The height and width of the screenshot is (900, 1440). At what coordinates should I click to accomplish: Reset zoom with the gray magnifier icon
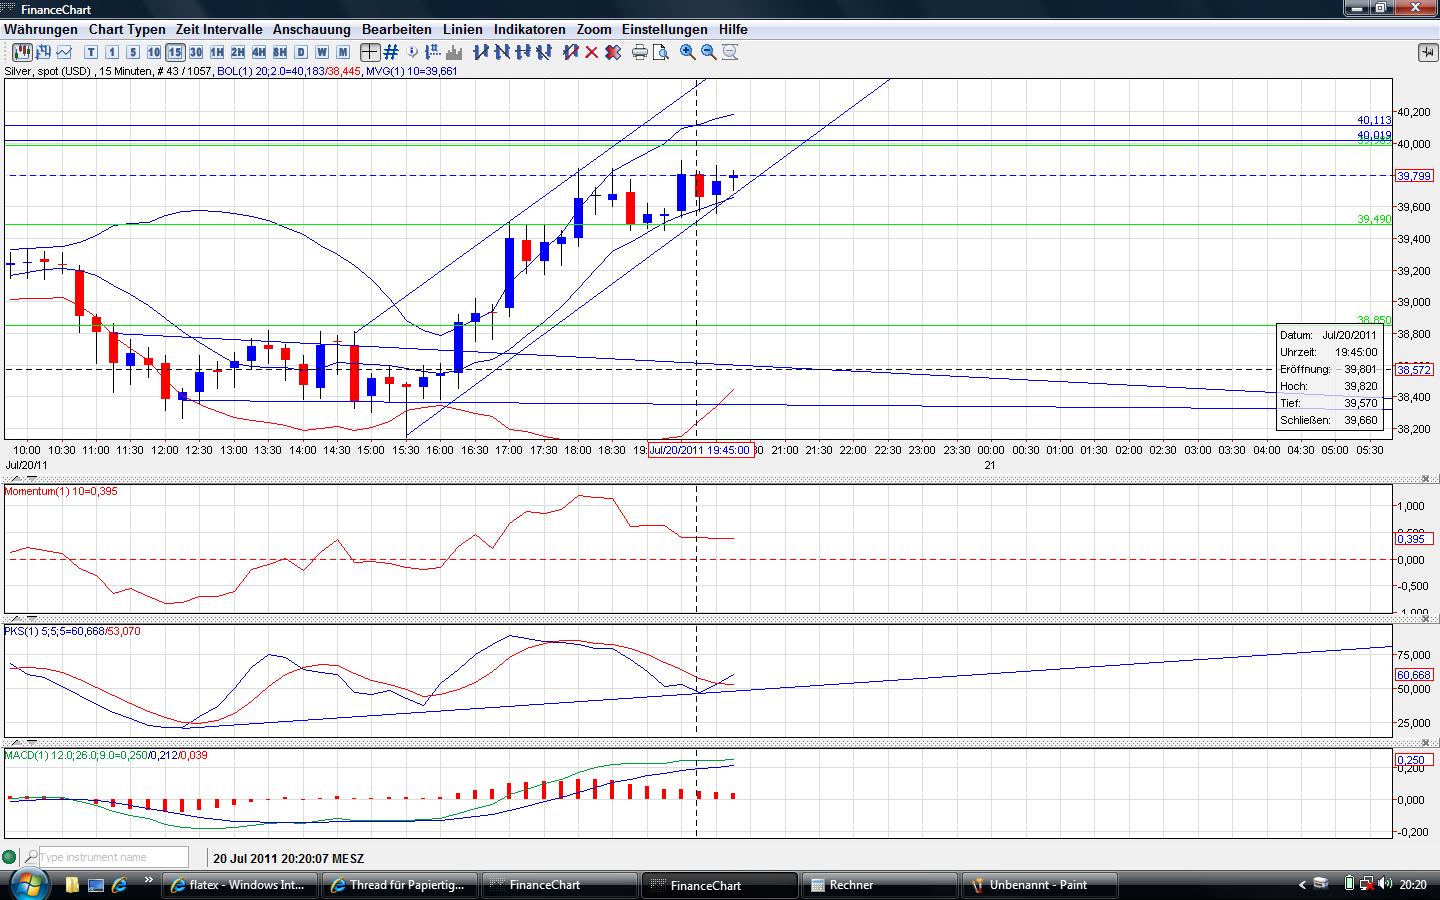(730, 52)
